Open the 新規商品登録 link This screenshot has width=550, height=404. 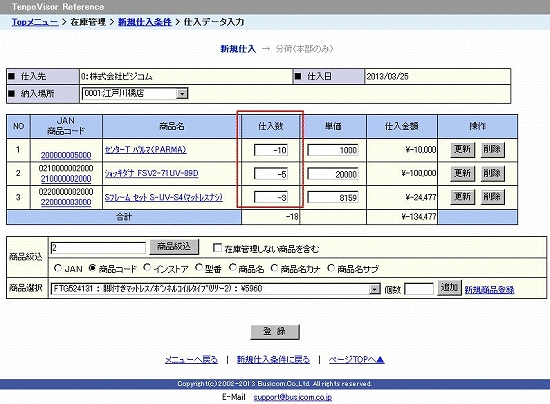489,290
